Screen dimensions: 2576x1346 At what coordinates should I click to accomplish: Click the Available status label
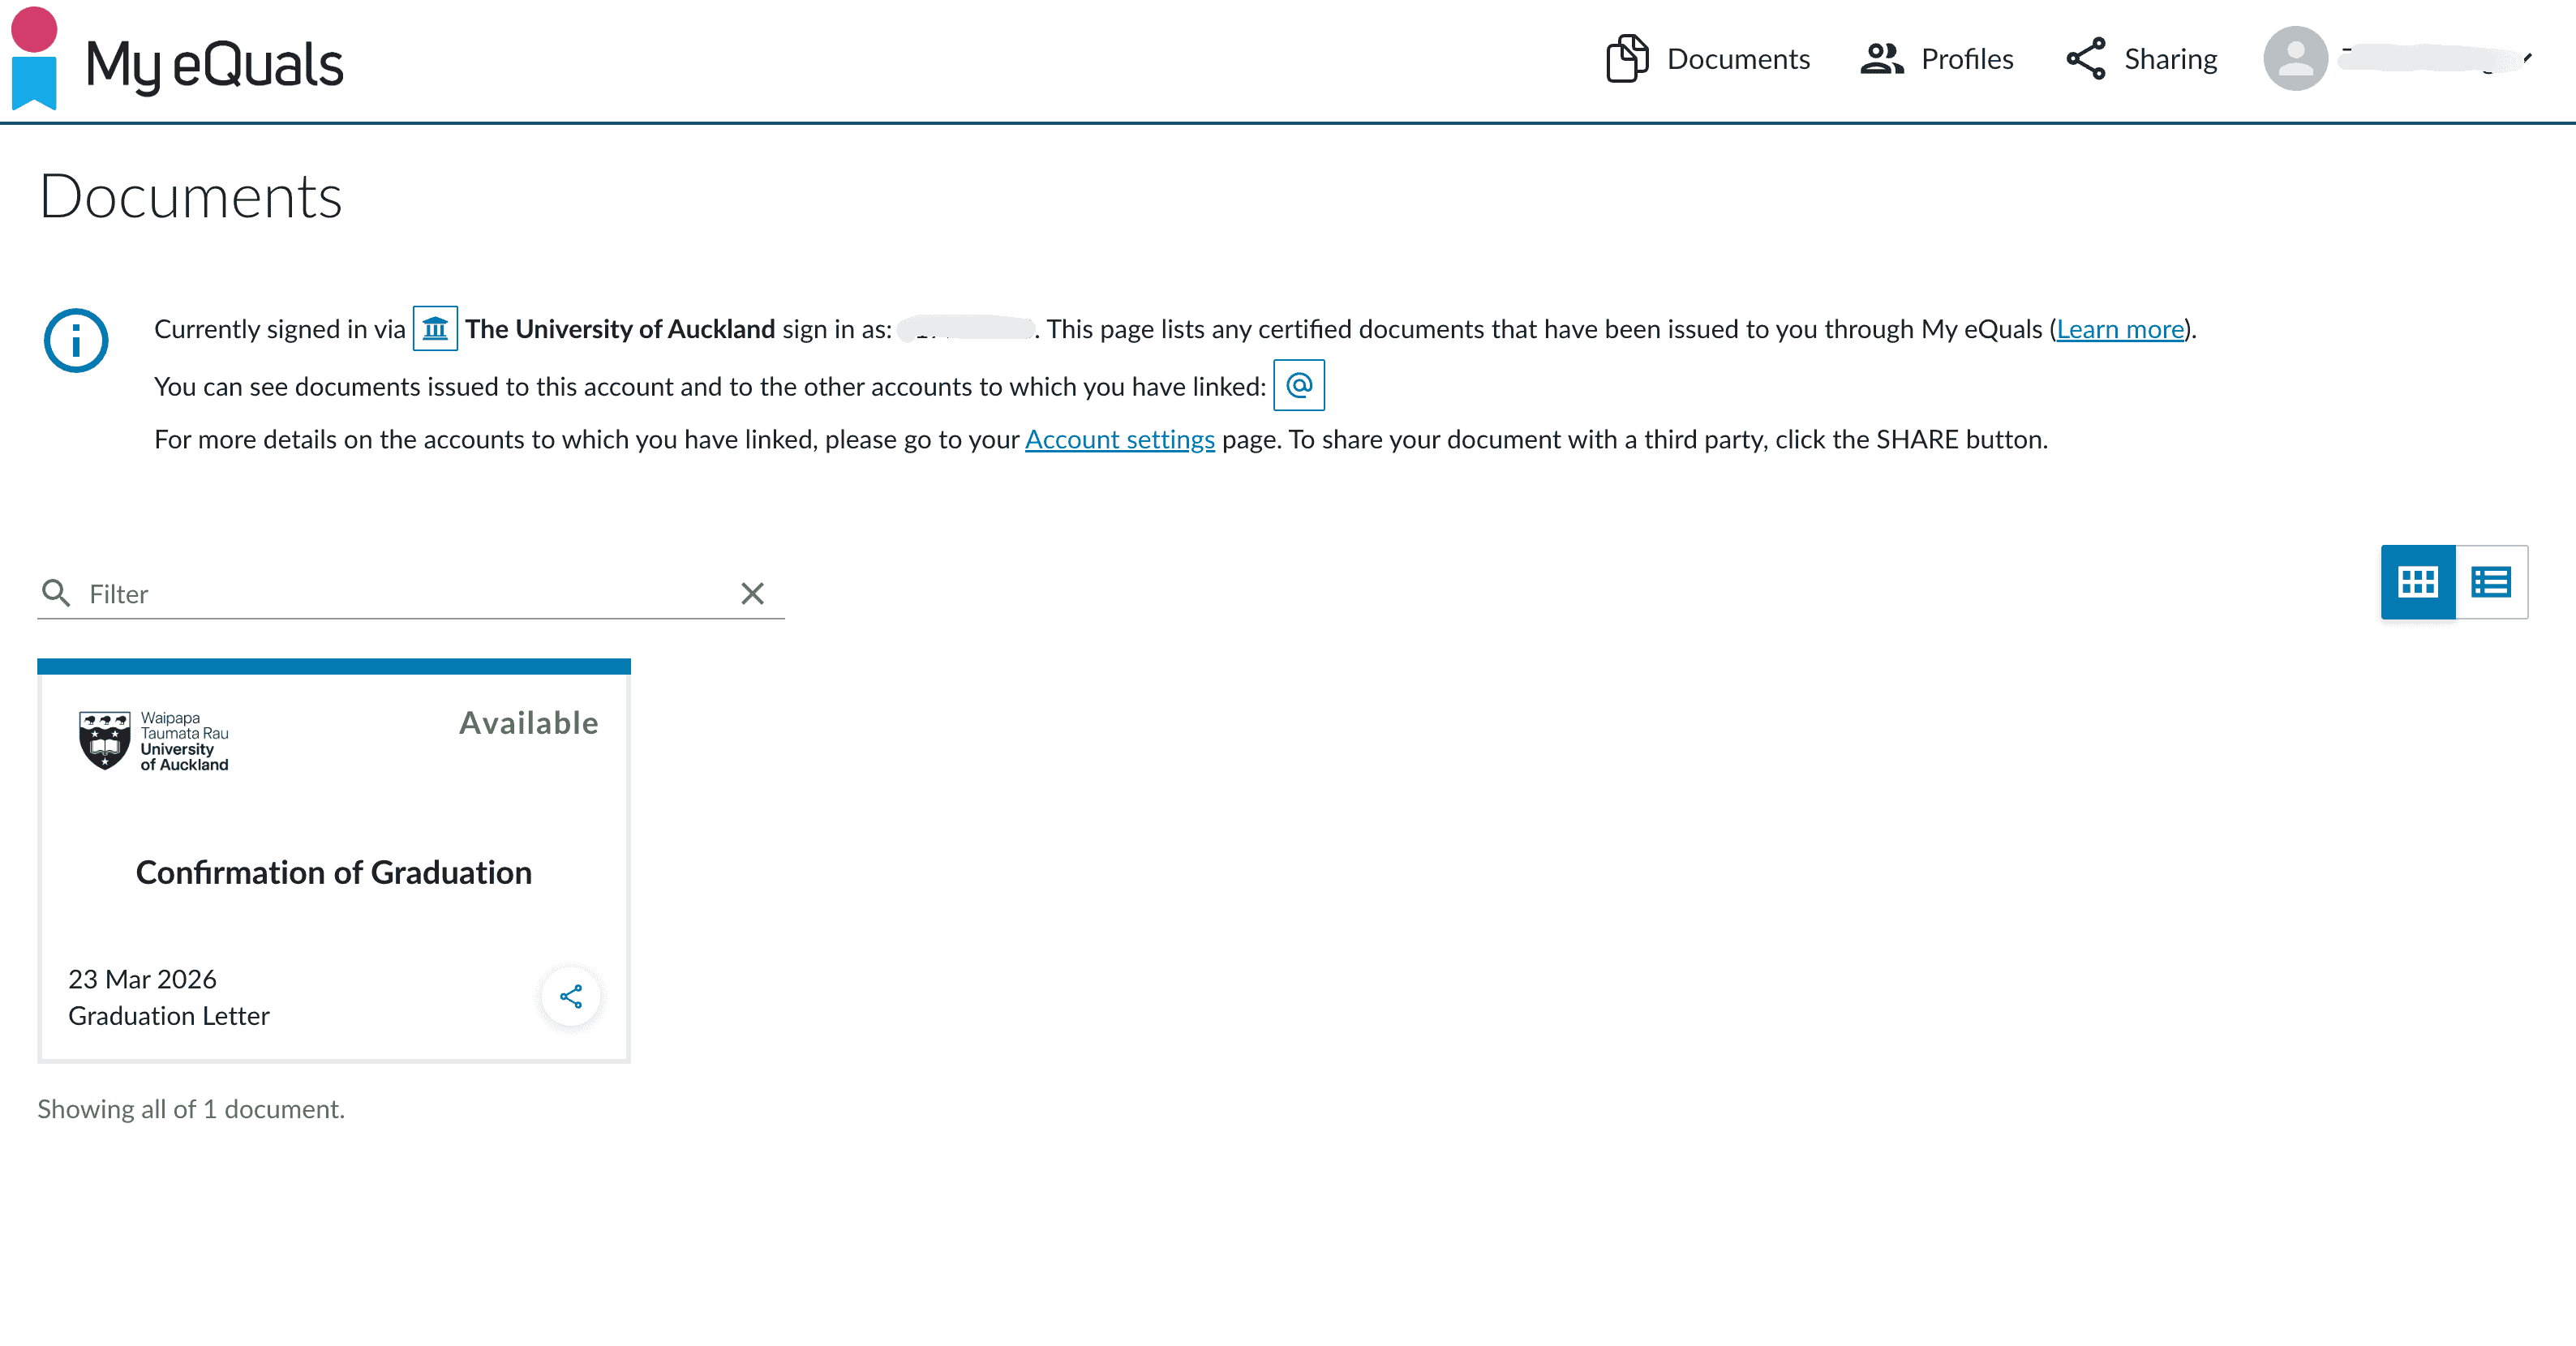(x=528, y=723)
